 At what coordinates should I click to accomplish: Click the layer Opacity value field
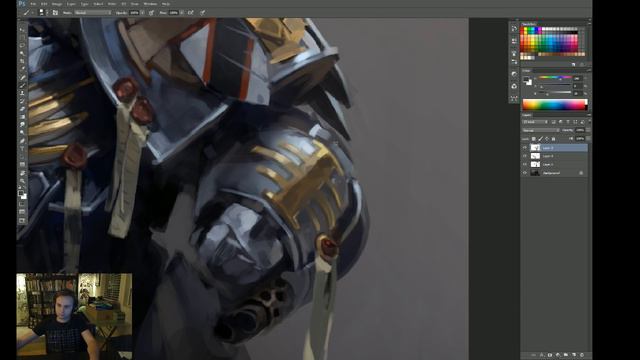[580, 130]
